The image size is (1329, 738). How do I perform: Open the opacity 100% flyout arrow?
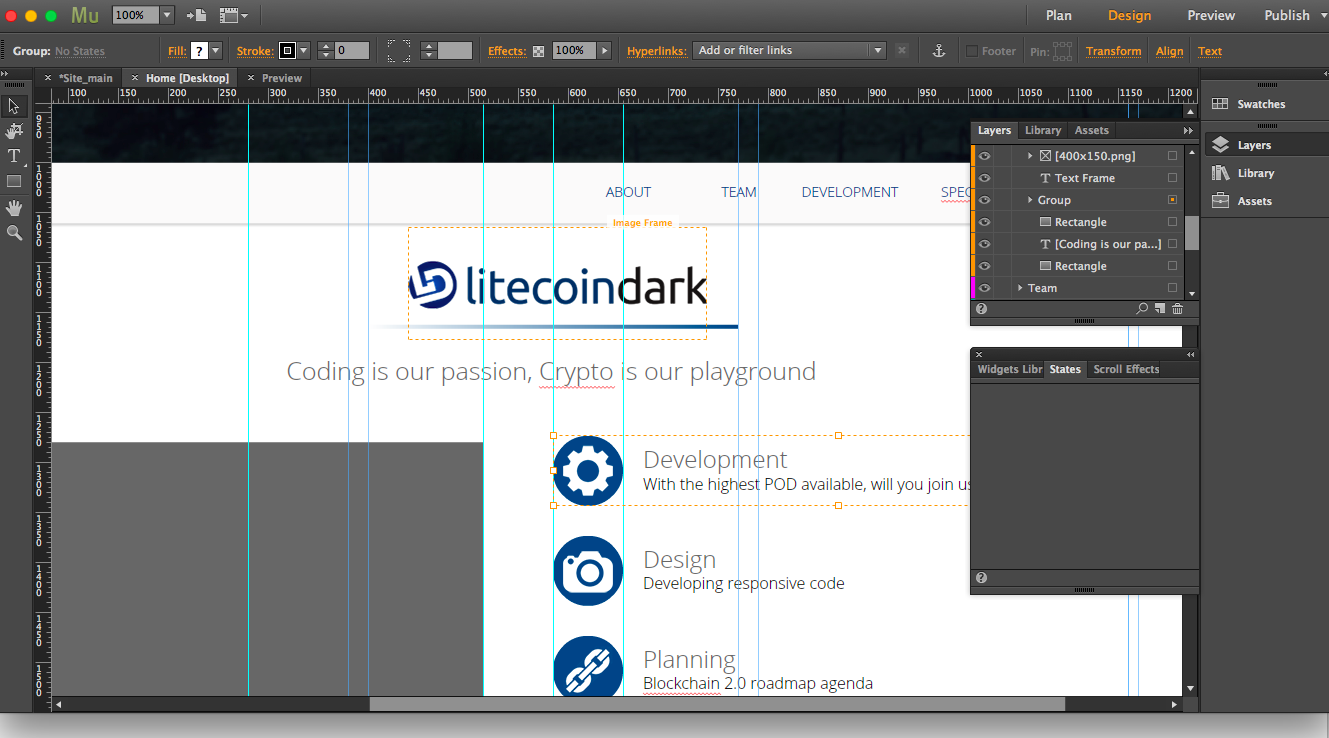click(x=604, y=51)
